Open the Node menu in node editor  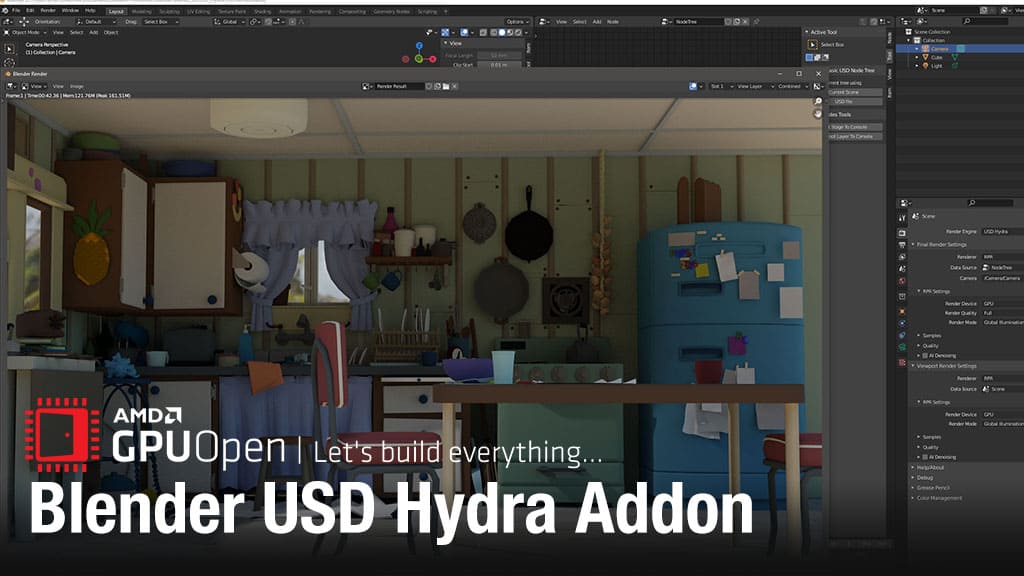click(613, 22)
